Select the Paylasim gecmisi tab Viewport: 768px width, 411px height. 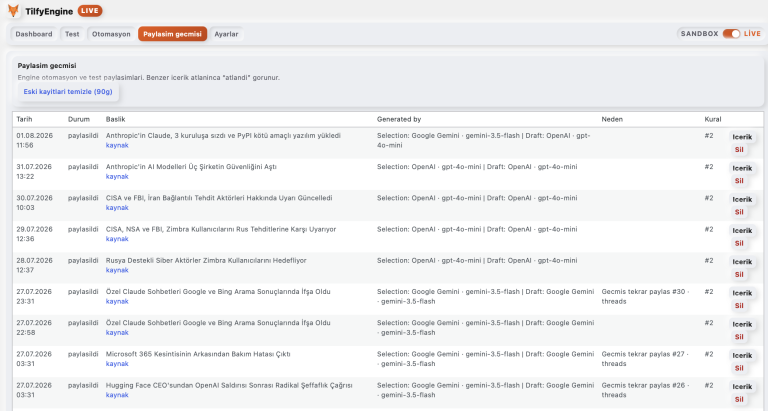172,34
